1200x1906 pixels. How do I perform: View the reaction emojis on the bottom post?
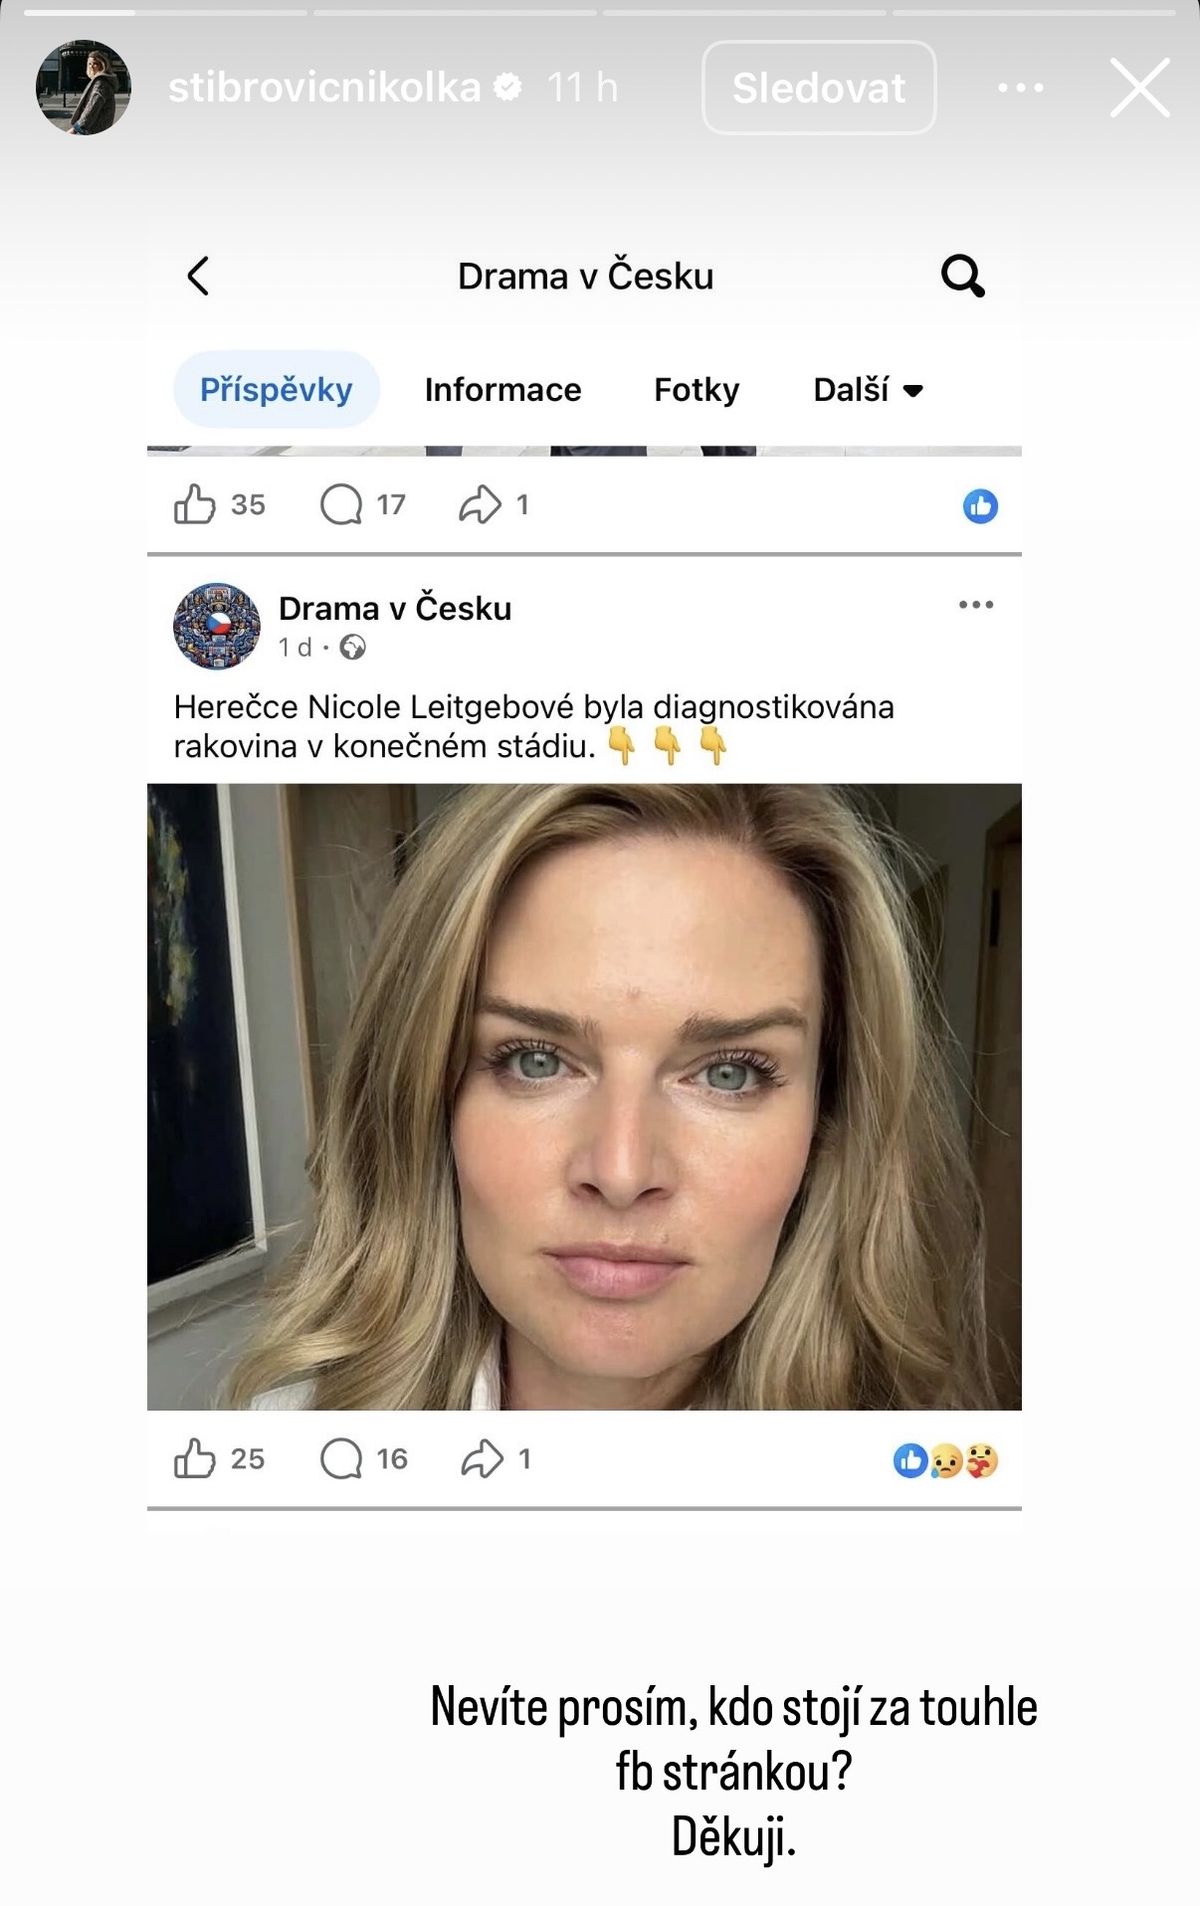pos(945,1461)
